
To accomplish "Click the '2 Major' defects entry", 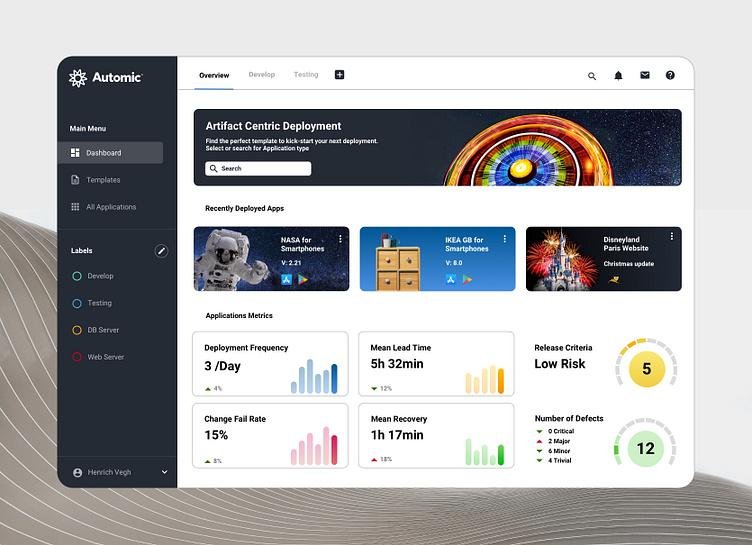I will point(553,441).
